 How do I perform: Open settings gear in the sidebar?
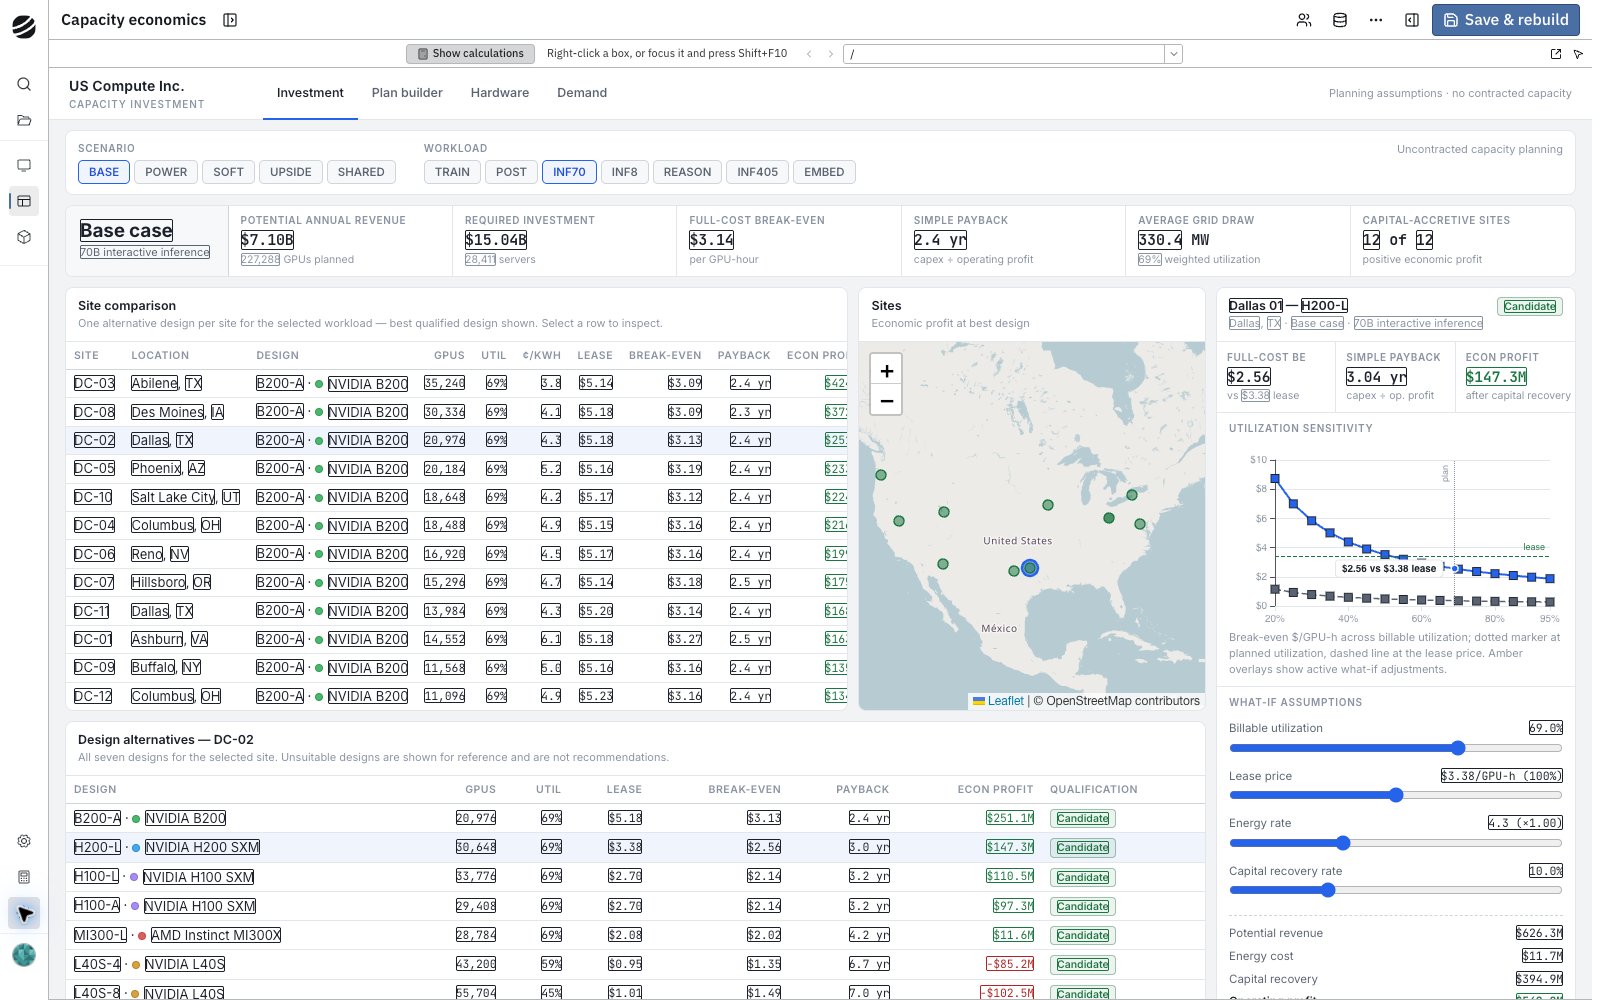24,841
